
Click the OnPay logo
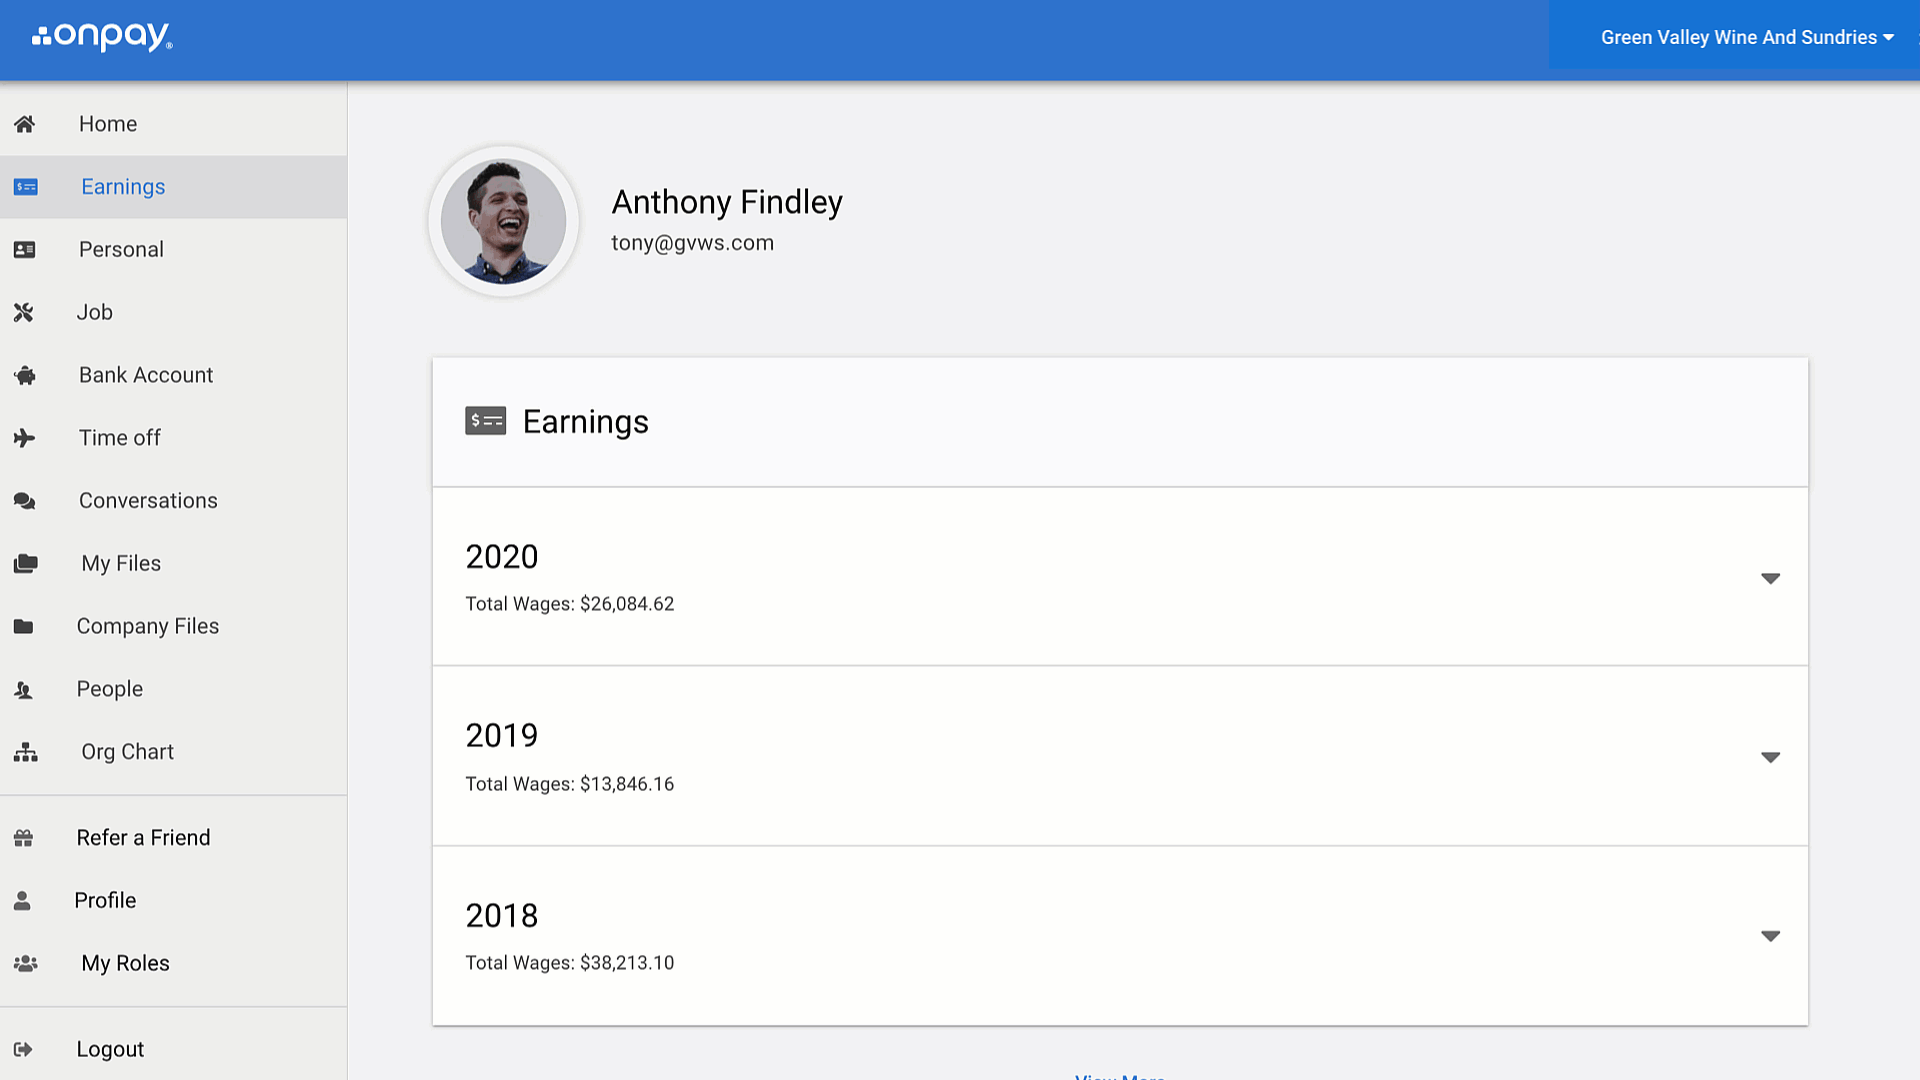[103, 37]
